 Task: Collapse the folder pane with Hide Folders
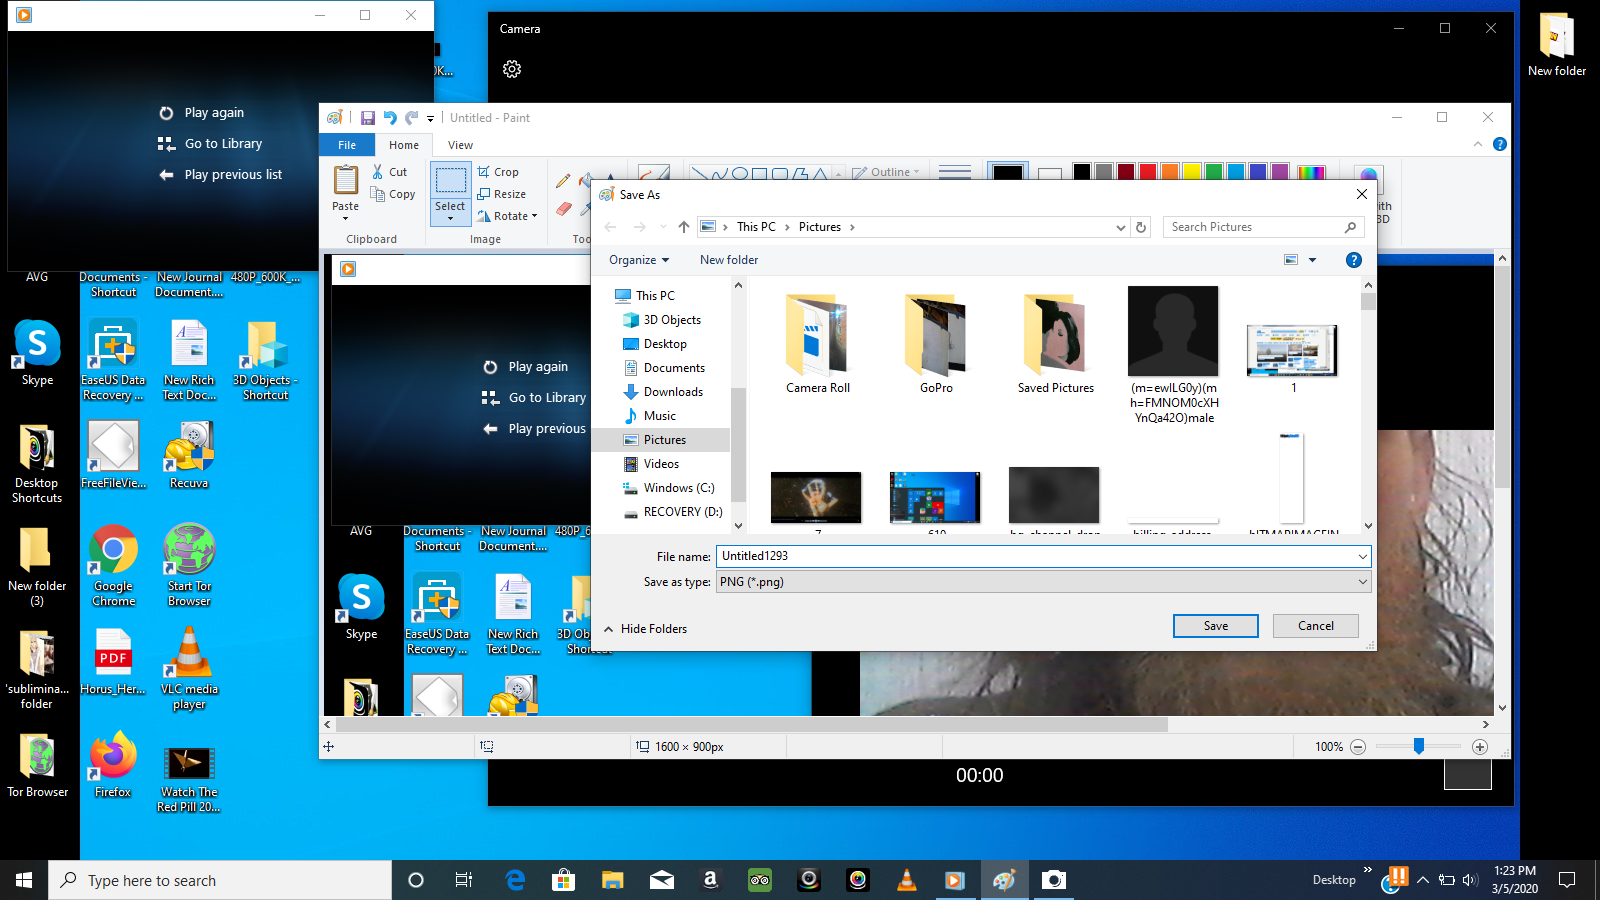(645, 629)
